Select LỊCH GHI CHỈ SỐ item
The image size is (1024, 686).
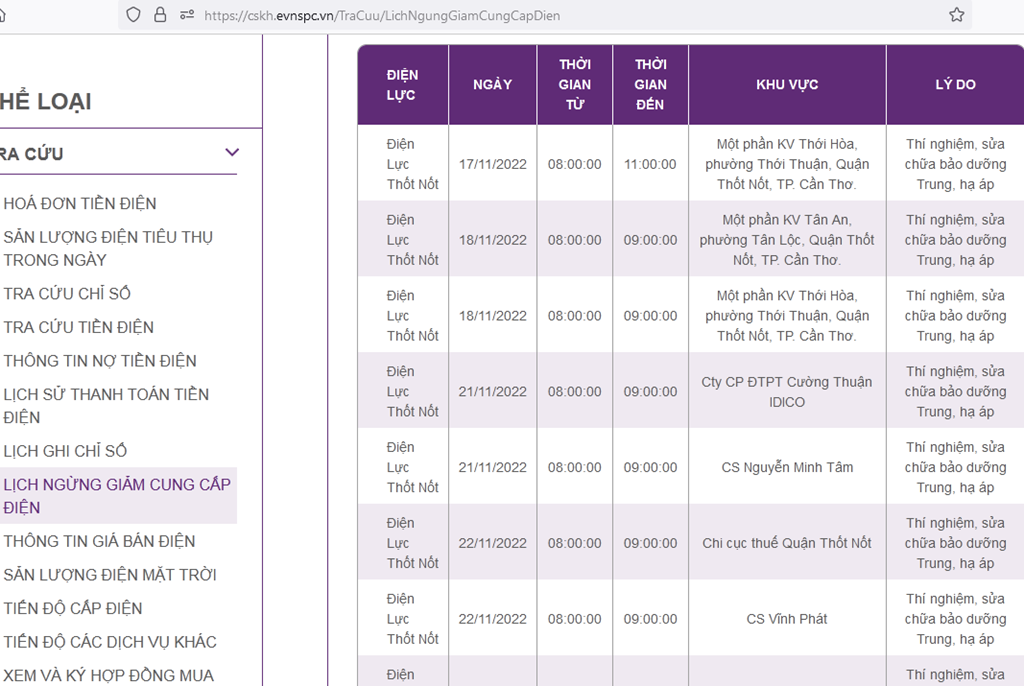coord(65,451)
